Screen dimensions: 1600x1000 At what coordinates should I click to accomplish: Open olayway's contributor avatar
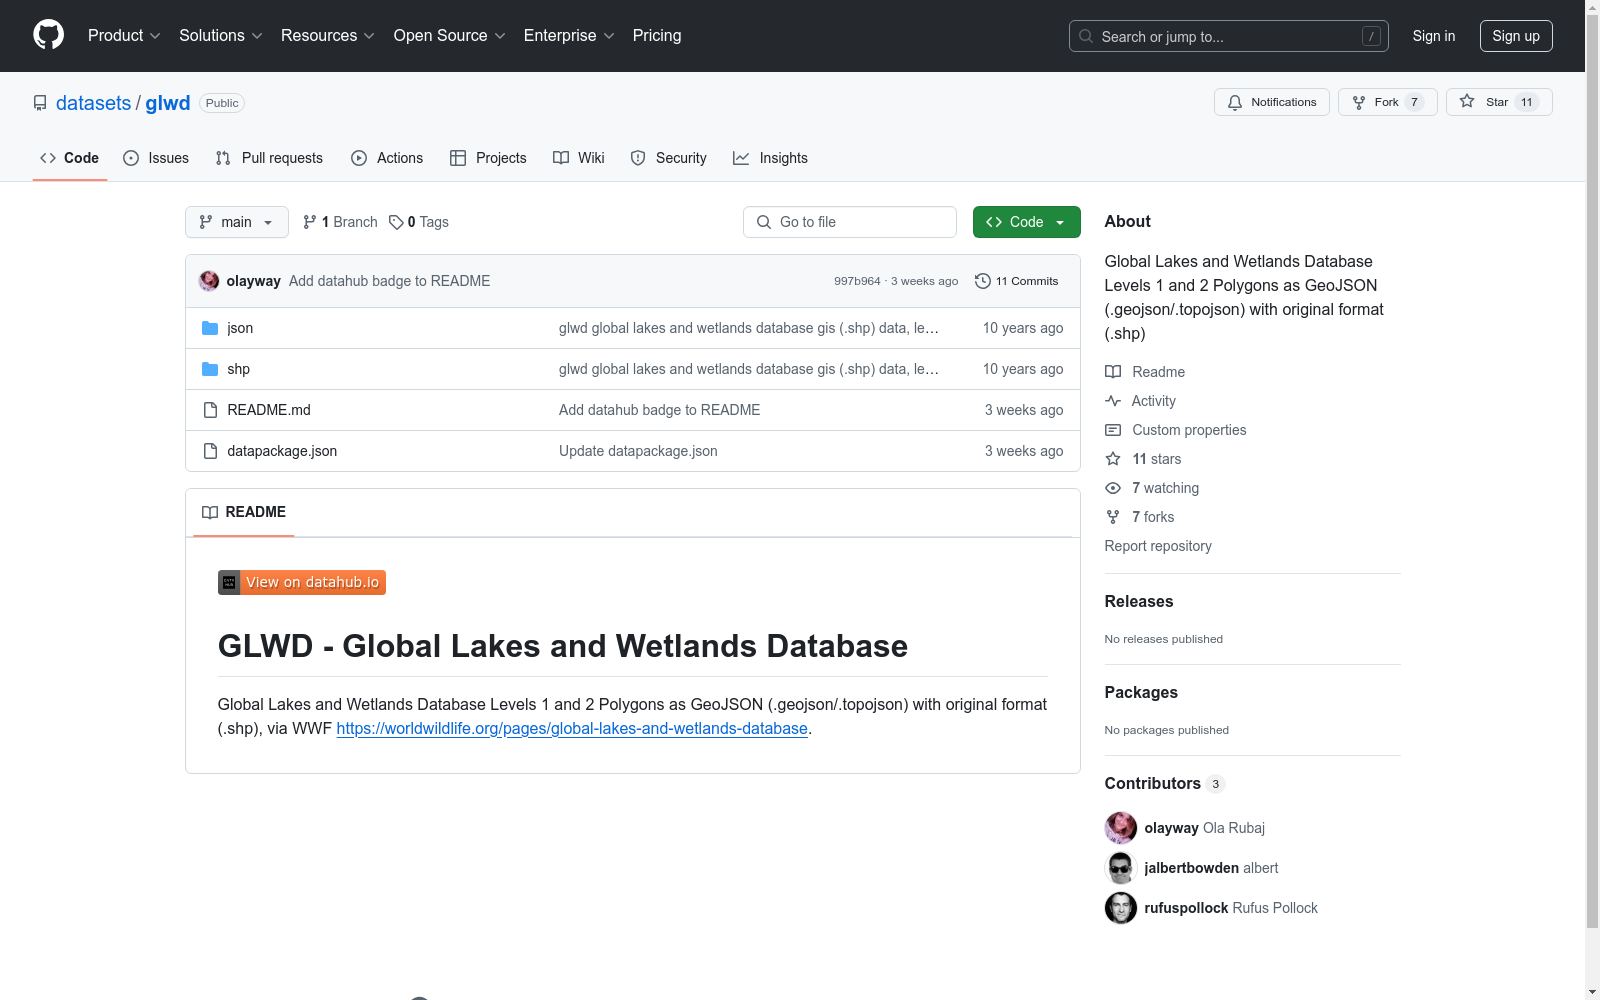1121,828
